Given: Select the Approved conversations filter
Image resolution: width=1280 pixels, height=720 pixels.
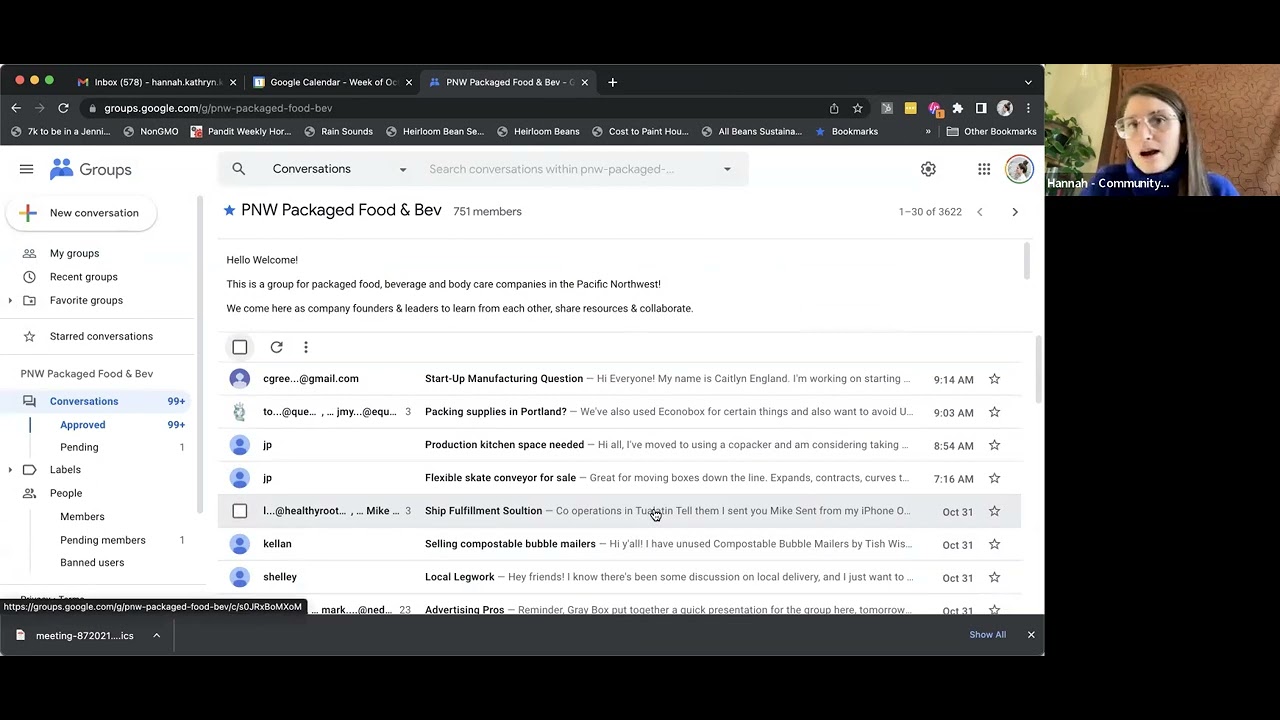Looking at the screenshot, I should (82, 425).
